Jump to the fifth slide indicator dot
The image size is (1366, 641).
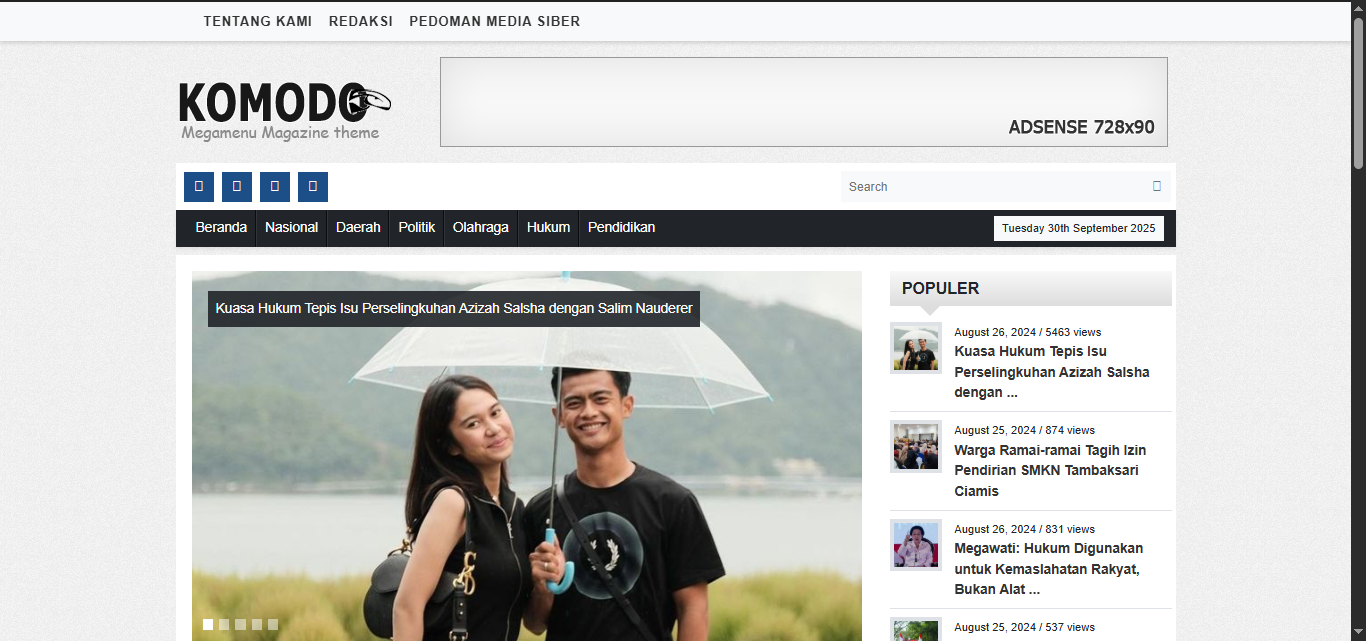coord(272,624)
